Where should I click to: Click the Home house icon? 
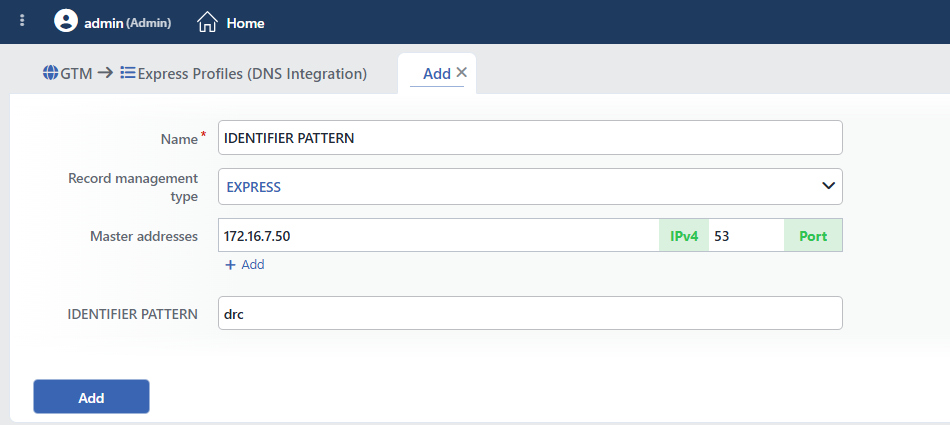tap(207, 22)
